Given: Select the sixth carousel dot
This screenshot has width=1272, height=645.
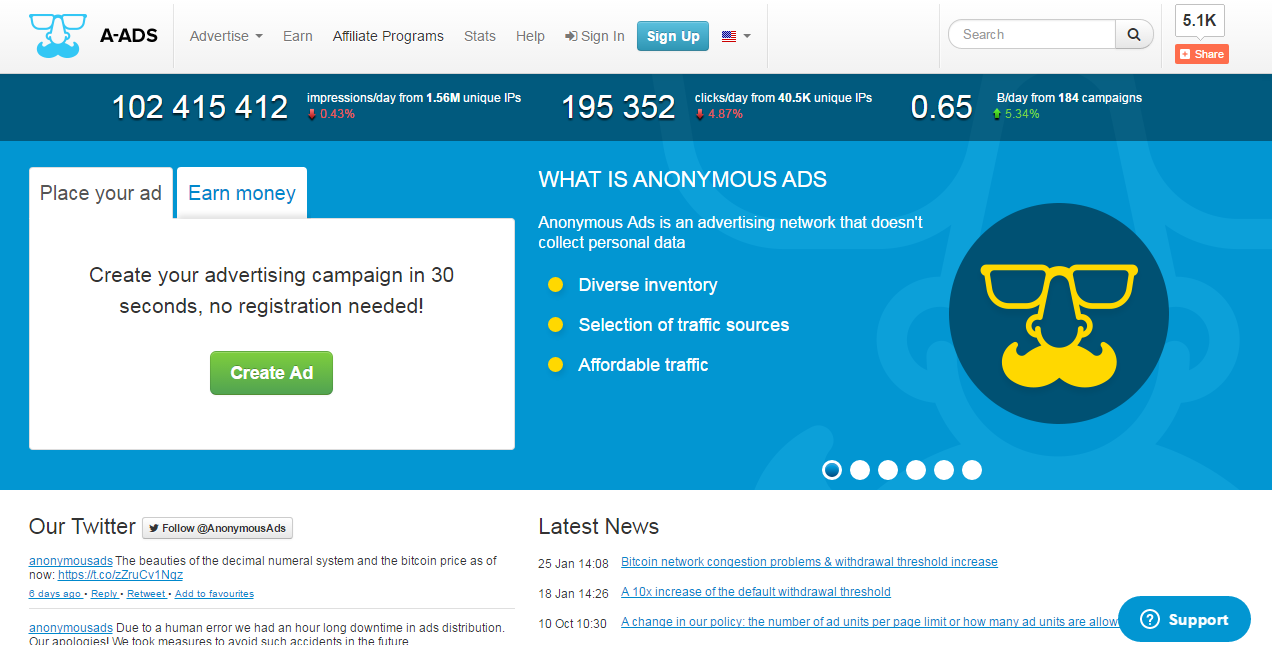Looking at the screenshot, I should point(972,470).
